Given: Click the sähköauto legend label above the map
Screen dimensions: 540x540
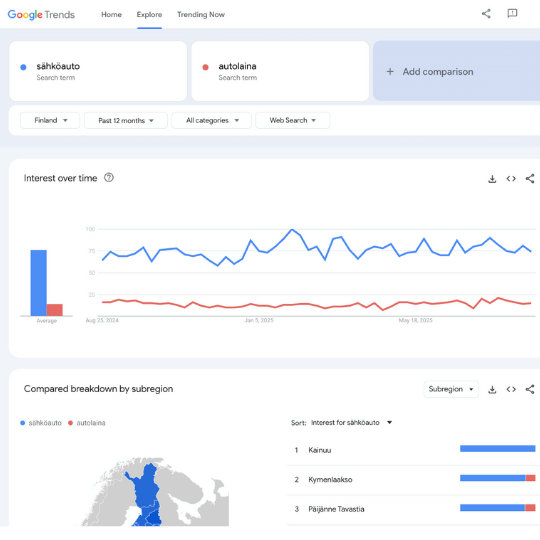Looking at the screenshot, I should (x=45, y=423).
